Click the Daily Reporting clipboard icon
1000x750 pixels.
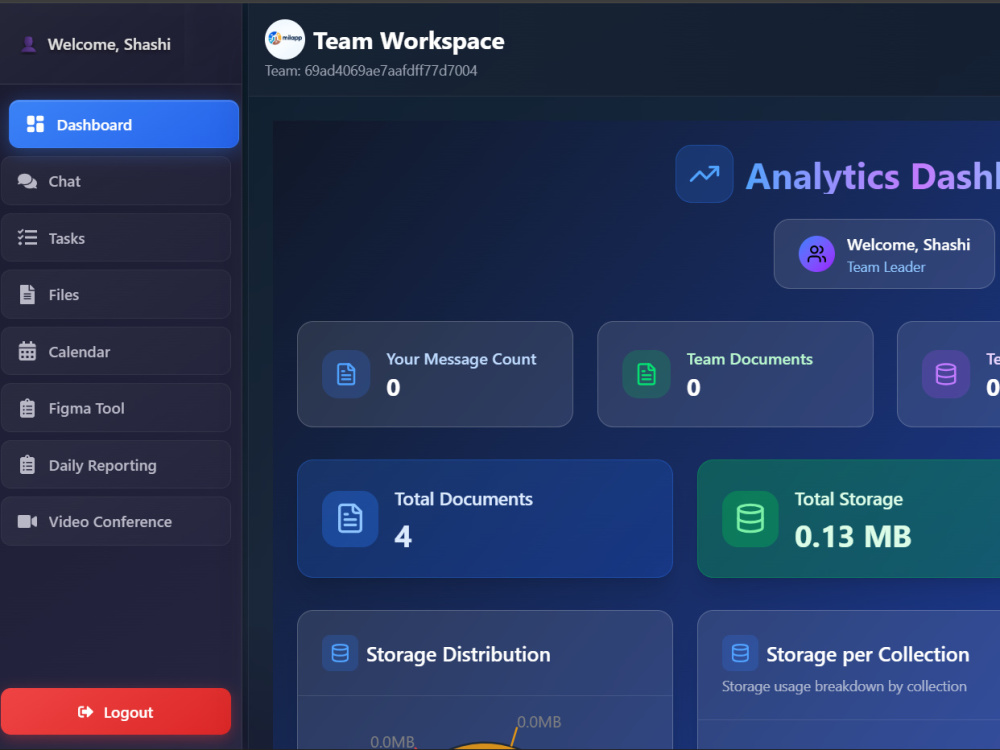click(27, 465)
